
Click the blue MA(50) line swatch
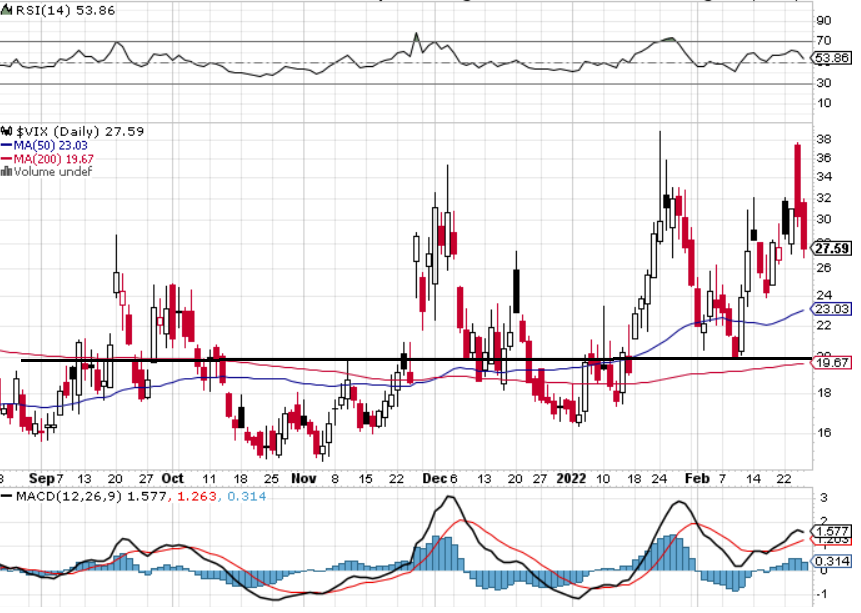tap(7, 146)
